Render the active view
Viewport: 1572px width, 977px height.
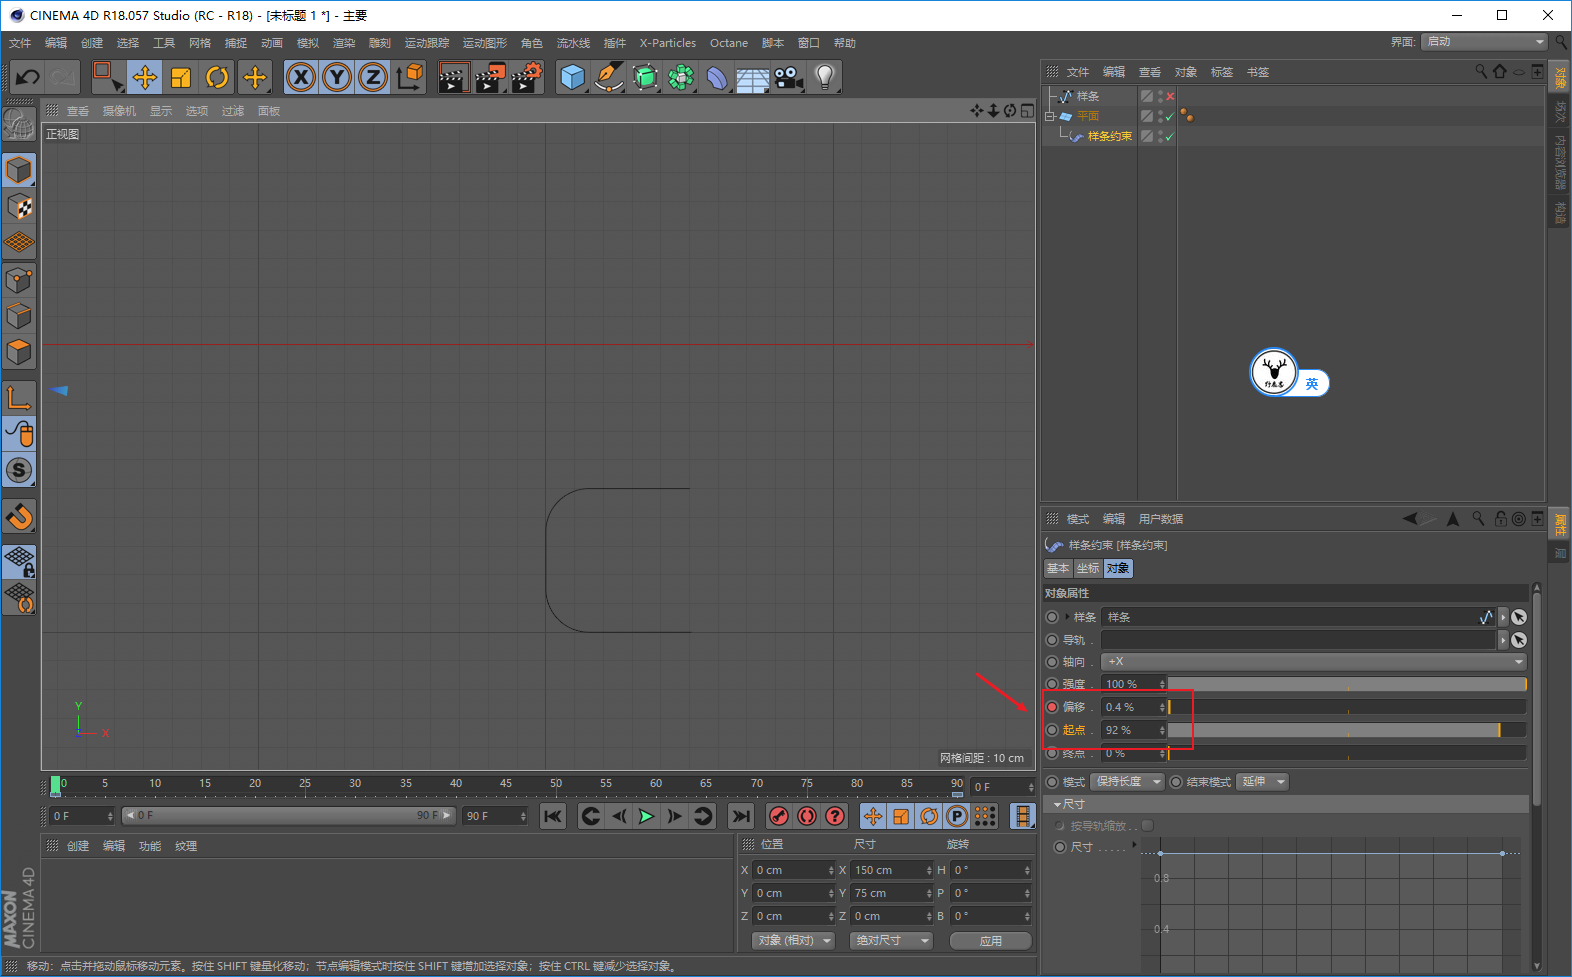[454, 77]
